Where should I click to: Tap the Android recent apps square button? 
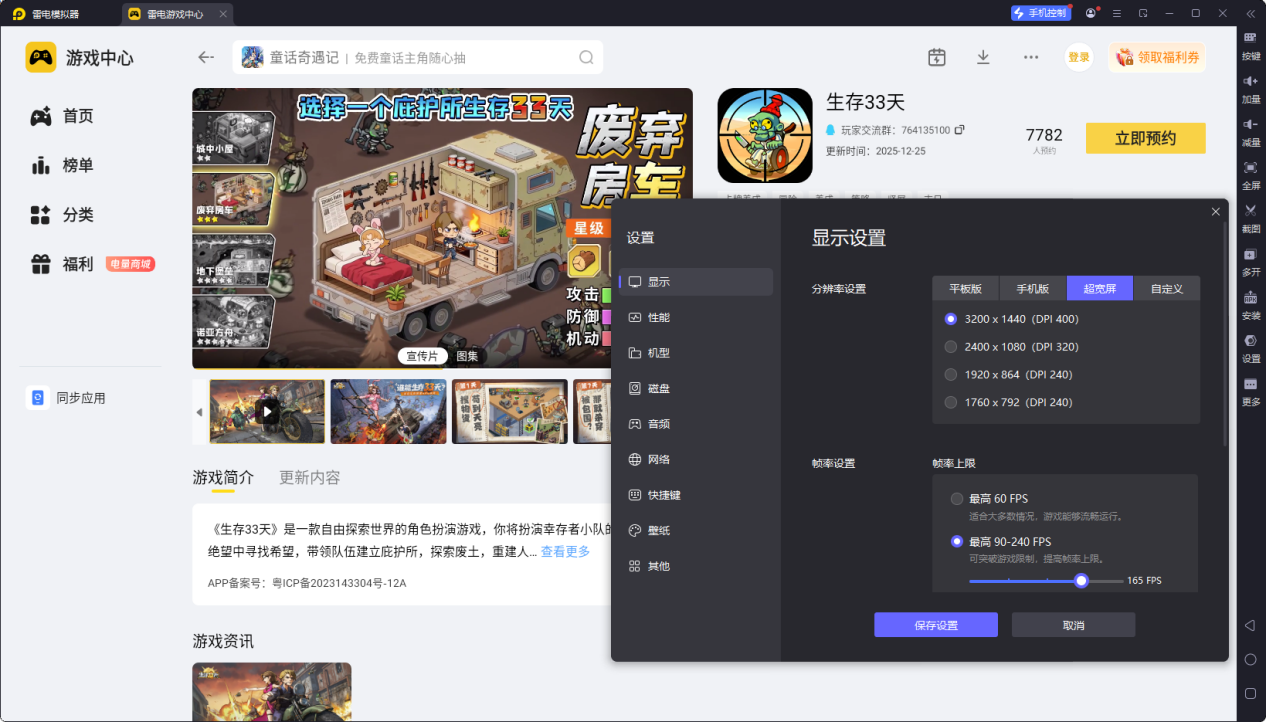click(x=1250, y=693)
